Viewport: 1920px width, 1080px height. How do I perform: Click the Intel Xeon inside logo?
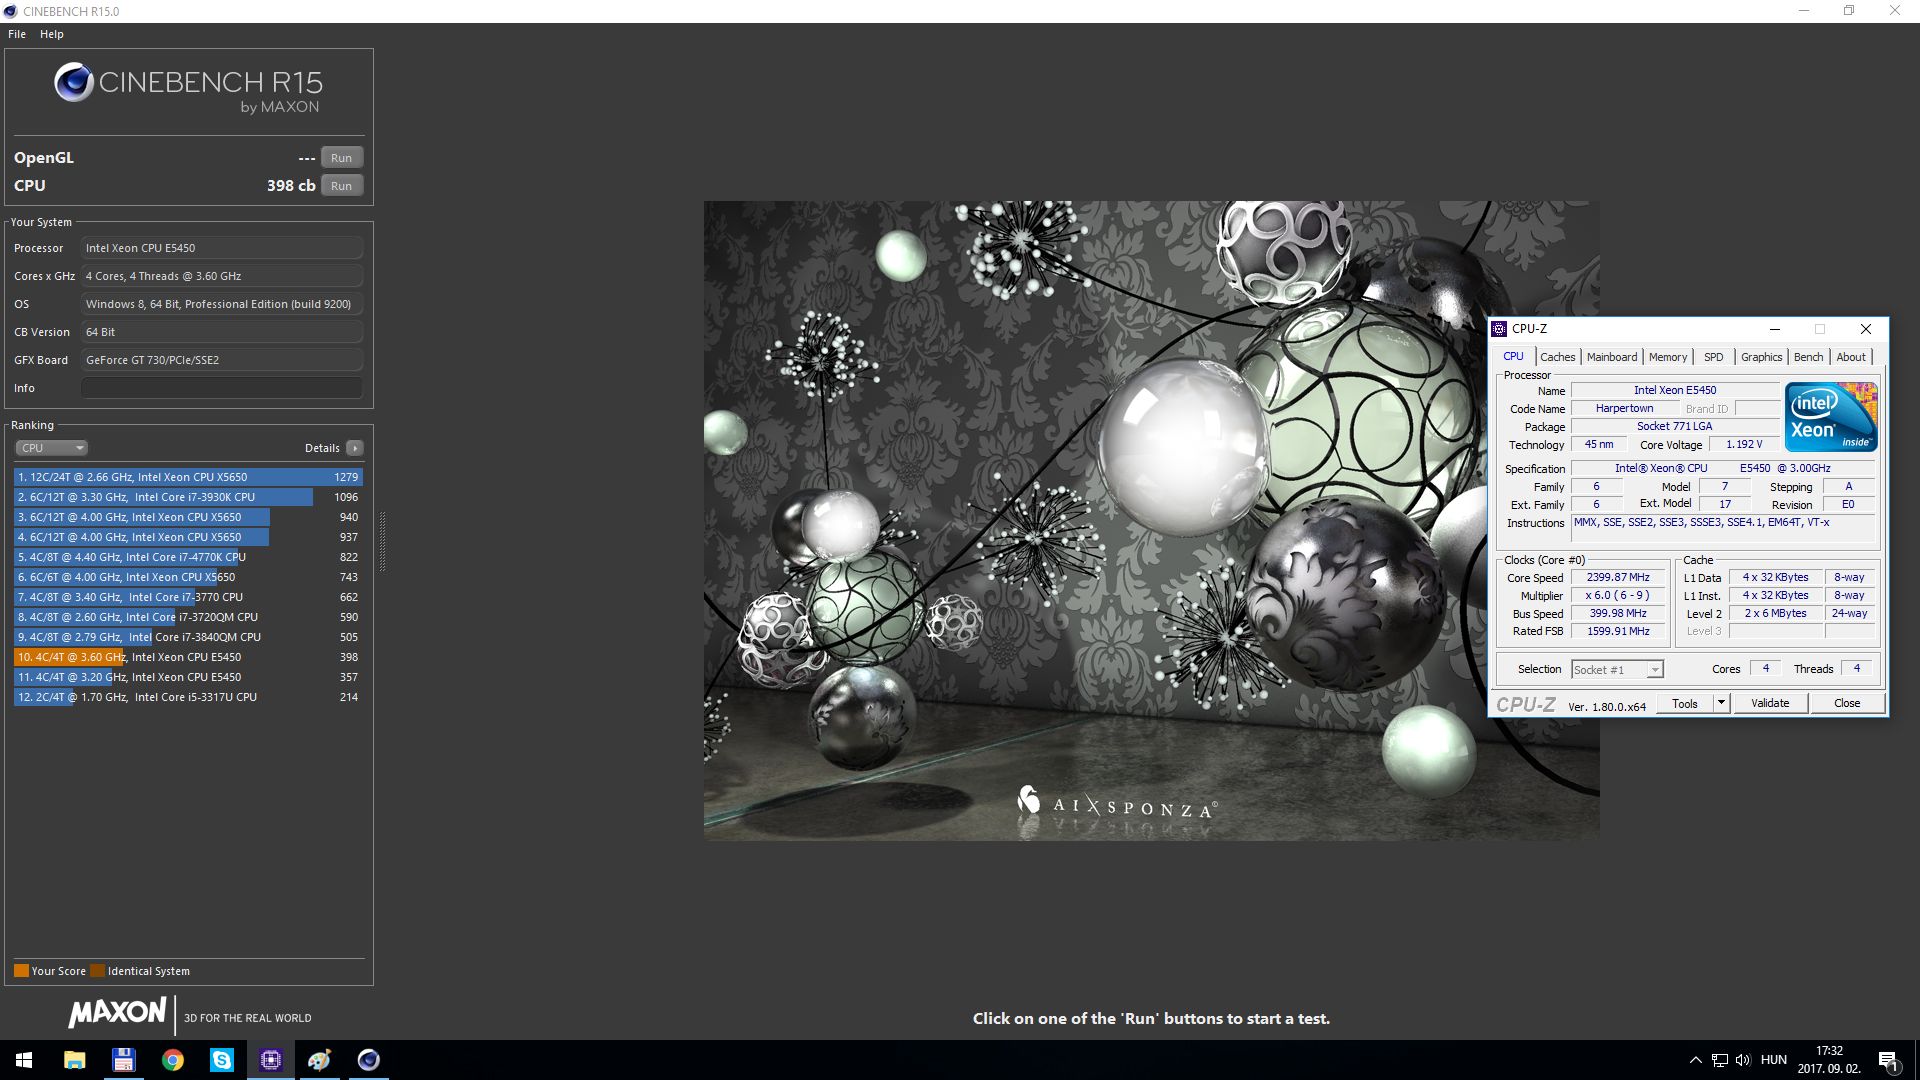tap(1831, 417)
